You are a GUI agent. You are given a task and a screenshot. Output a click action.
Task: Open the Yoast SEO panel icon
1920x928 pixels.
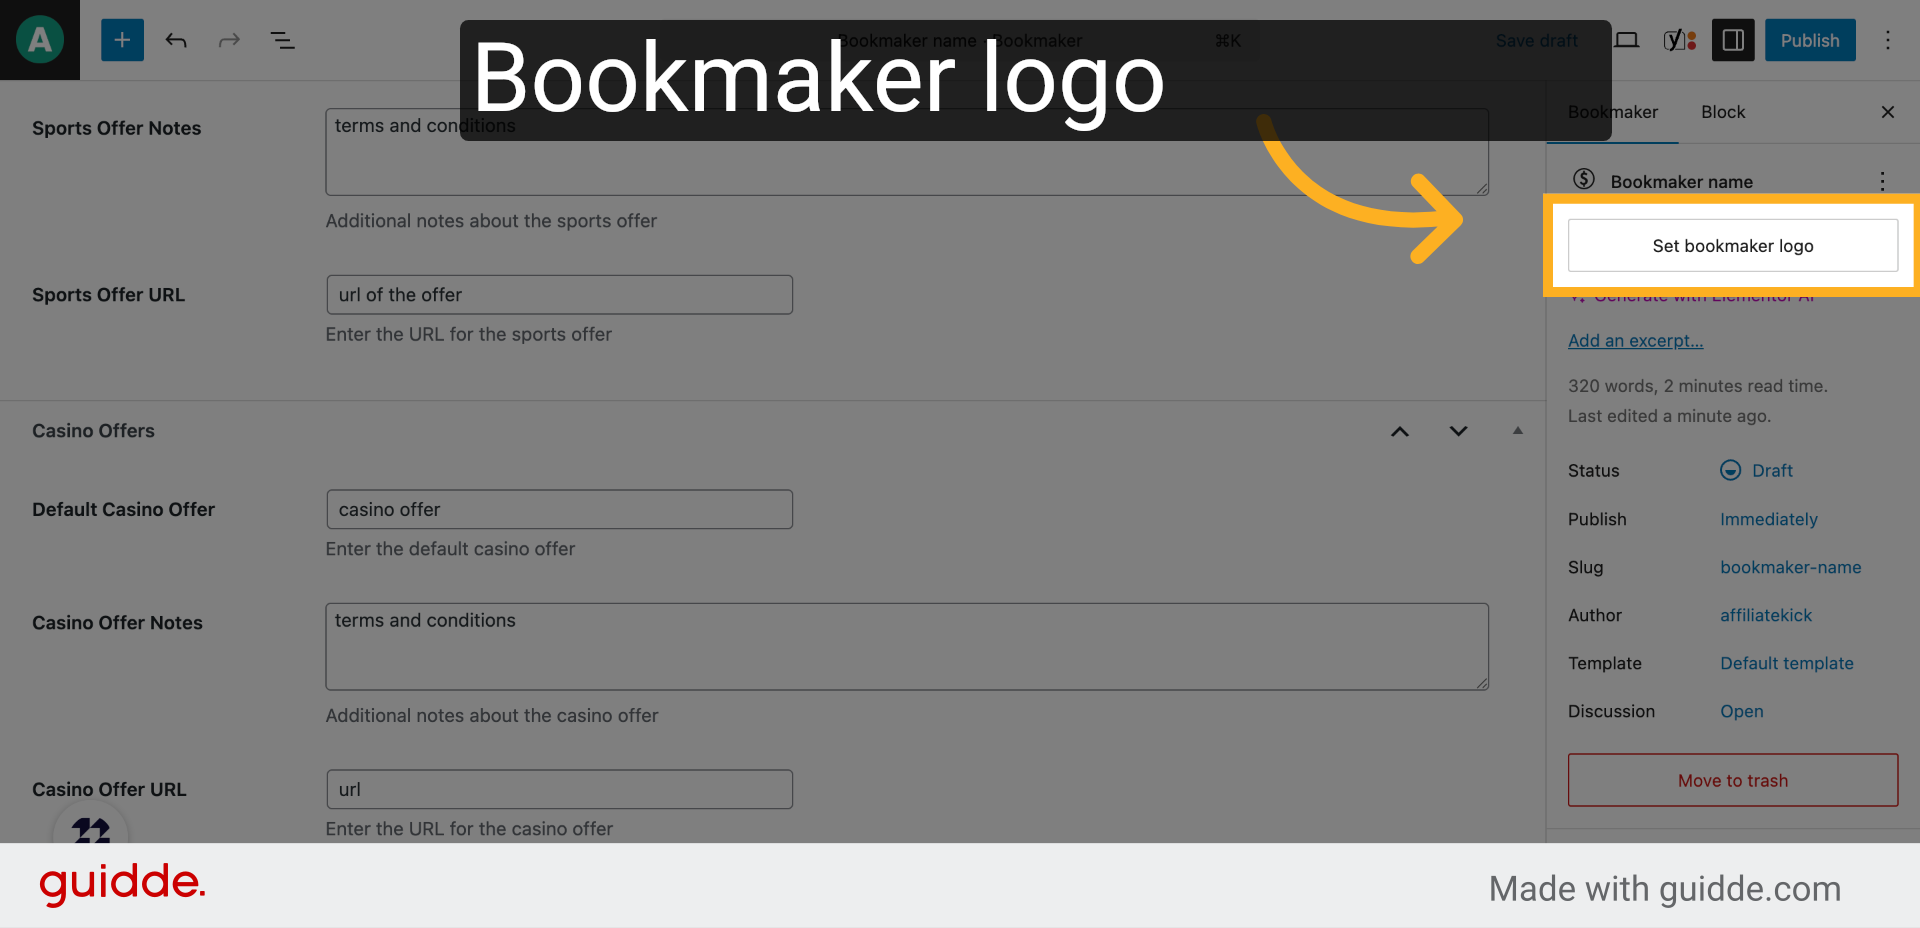(1679, 40)
